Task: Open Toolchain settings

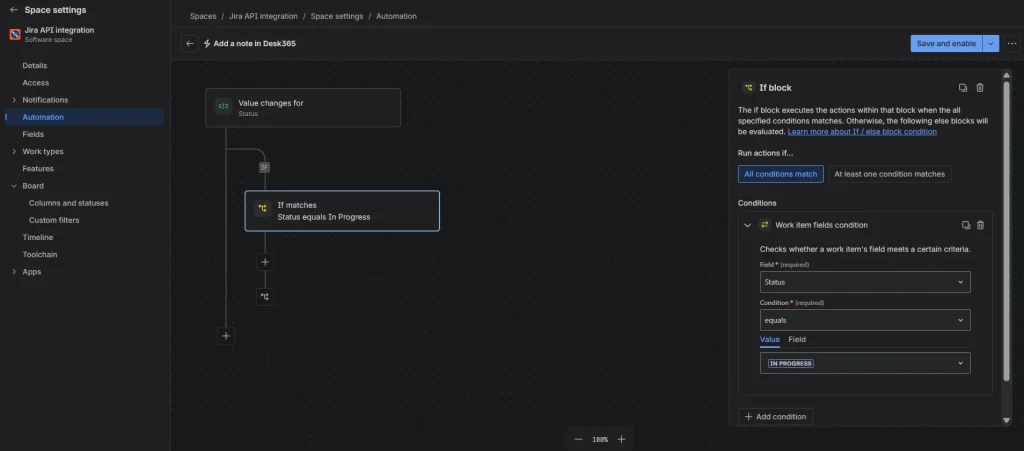Action: coord(40,255)
